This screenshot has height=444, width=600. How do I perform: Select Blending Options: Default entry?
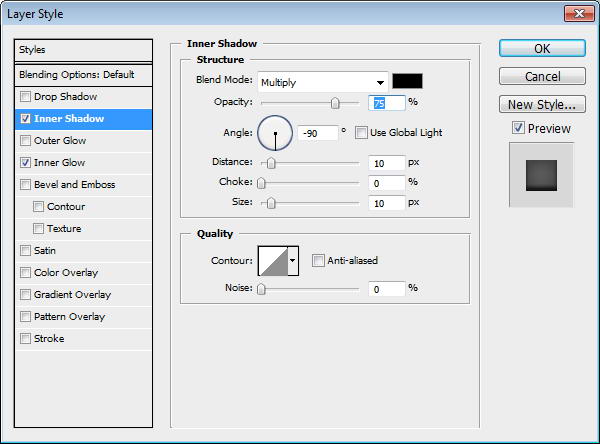pyautogui.click(x=83, y=75)
